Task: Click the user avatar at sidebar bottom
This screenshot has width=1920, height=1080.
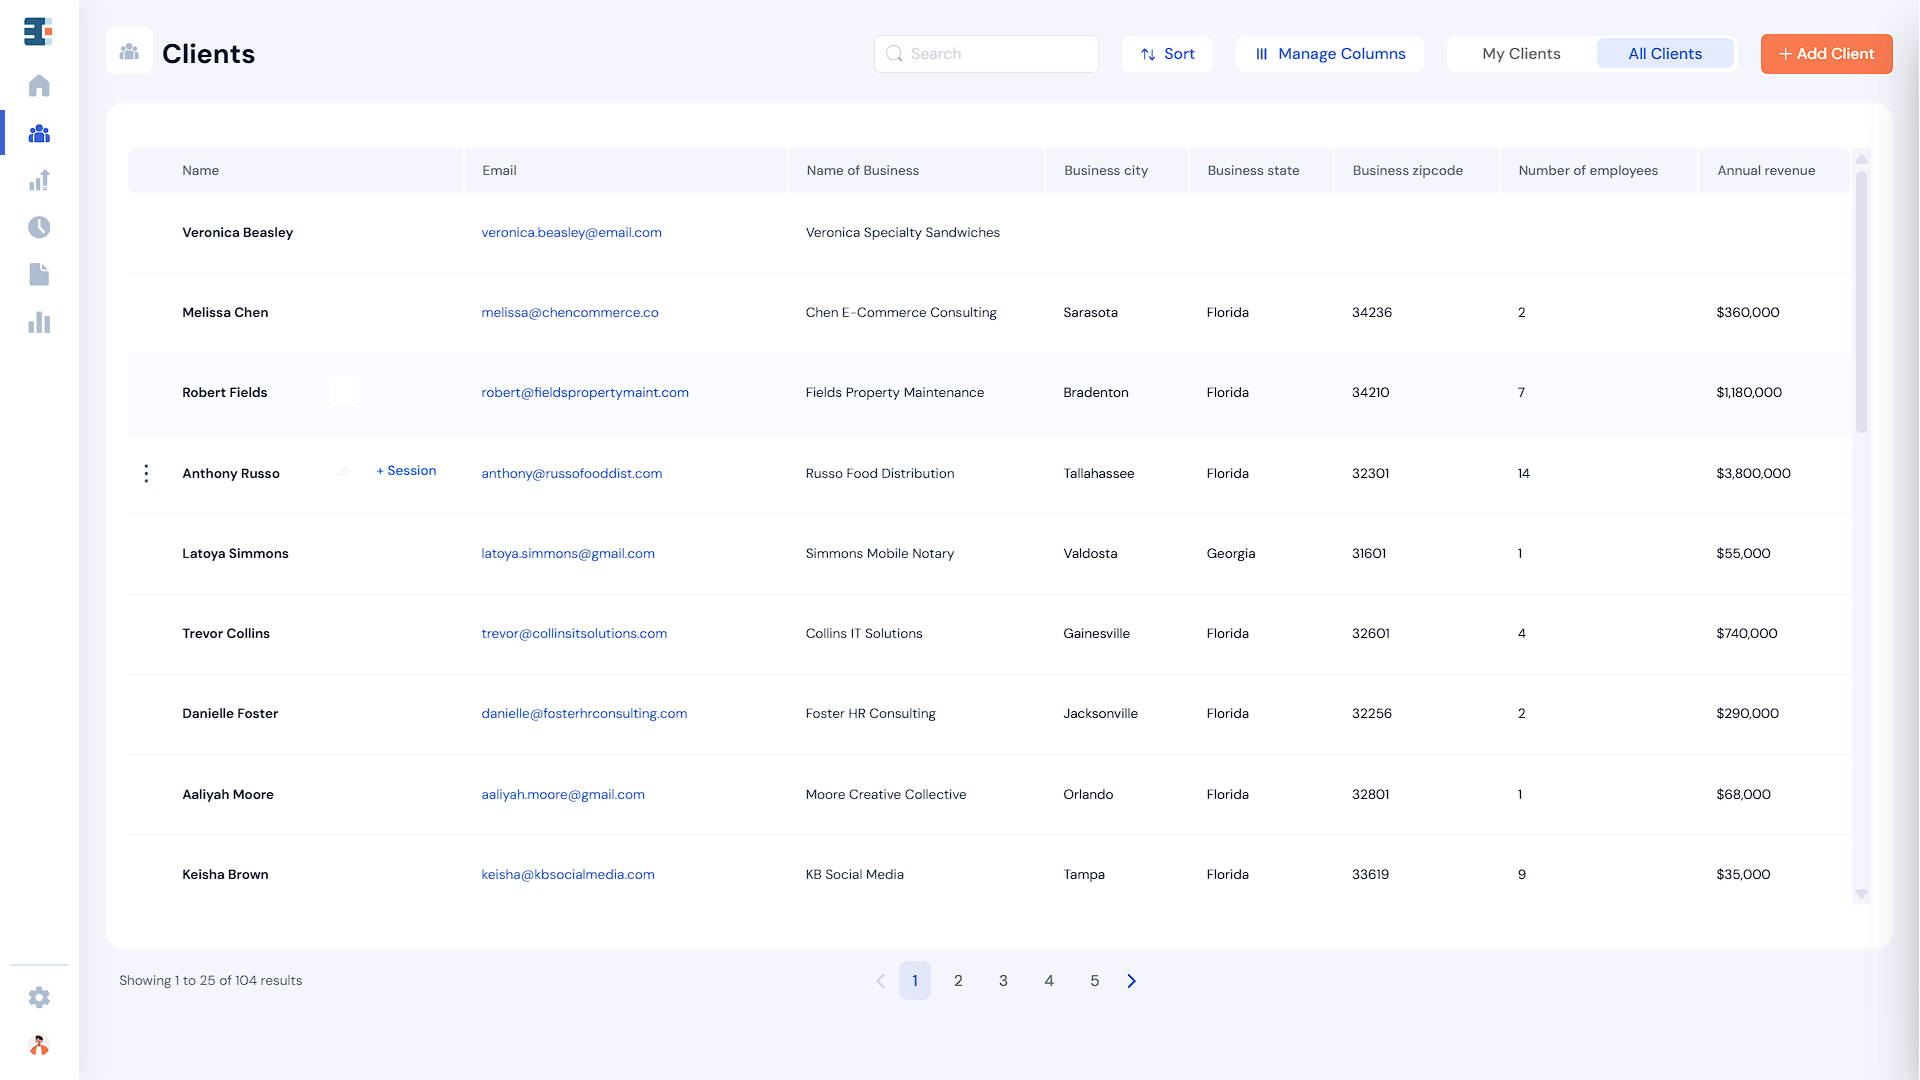Action: click(39, 1045)
